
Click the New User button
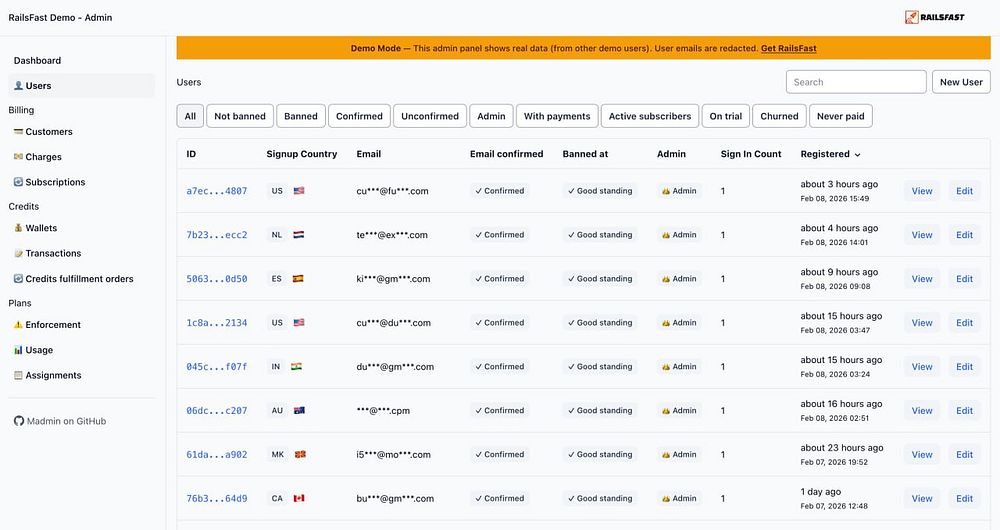click(x=961, y=82)
